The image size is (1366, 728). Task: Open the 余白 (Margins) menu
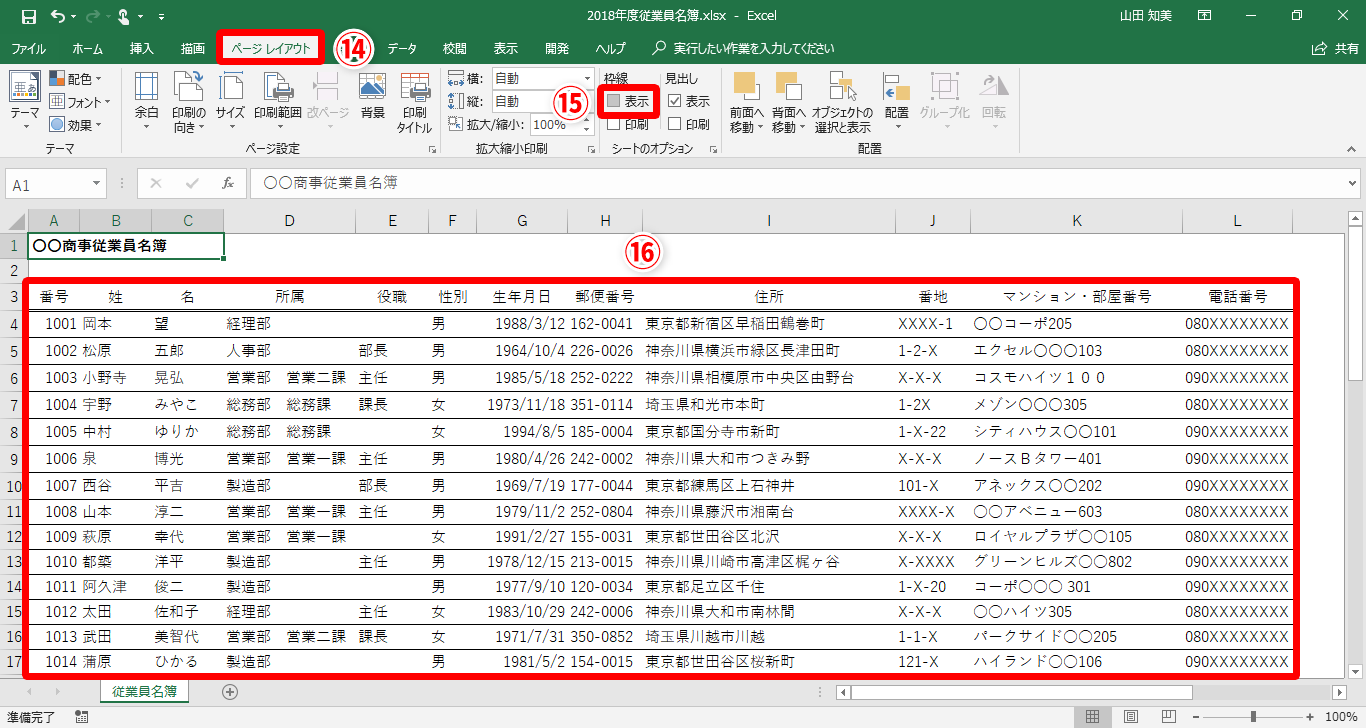coord(146,103)
